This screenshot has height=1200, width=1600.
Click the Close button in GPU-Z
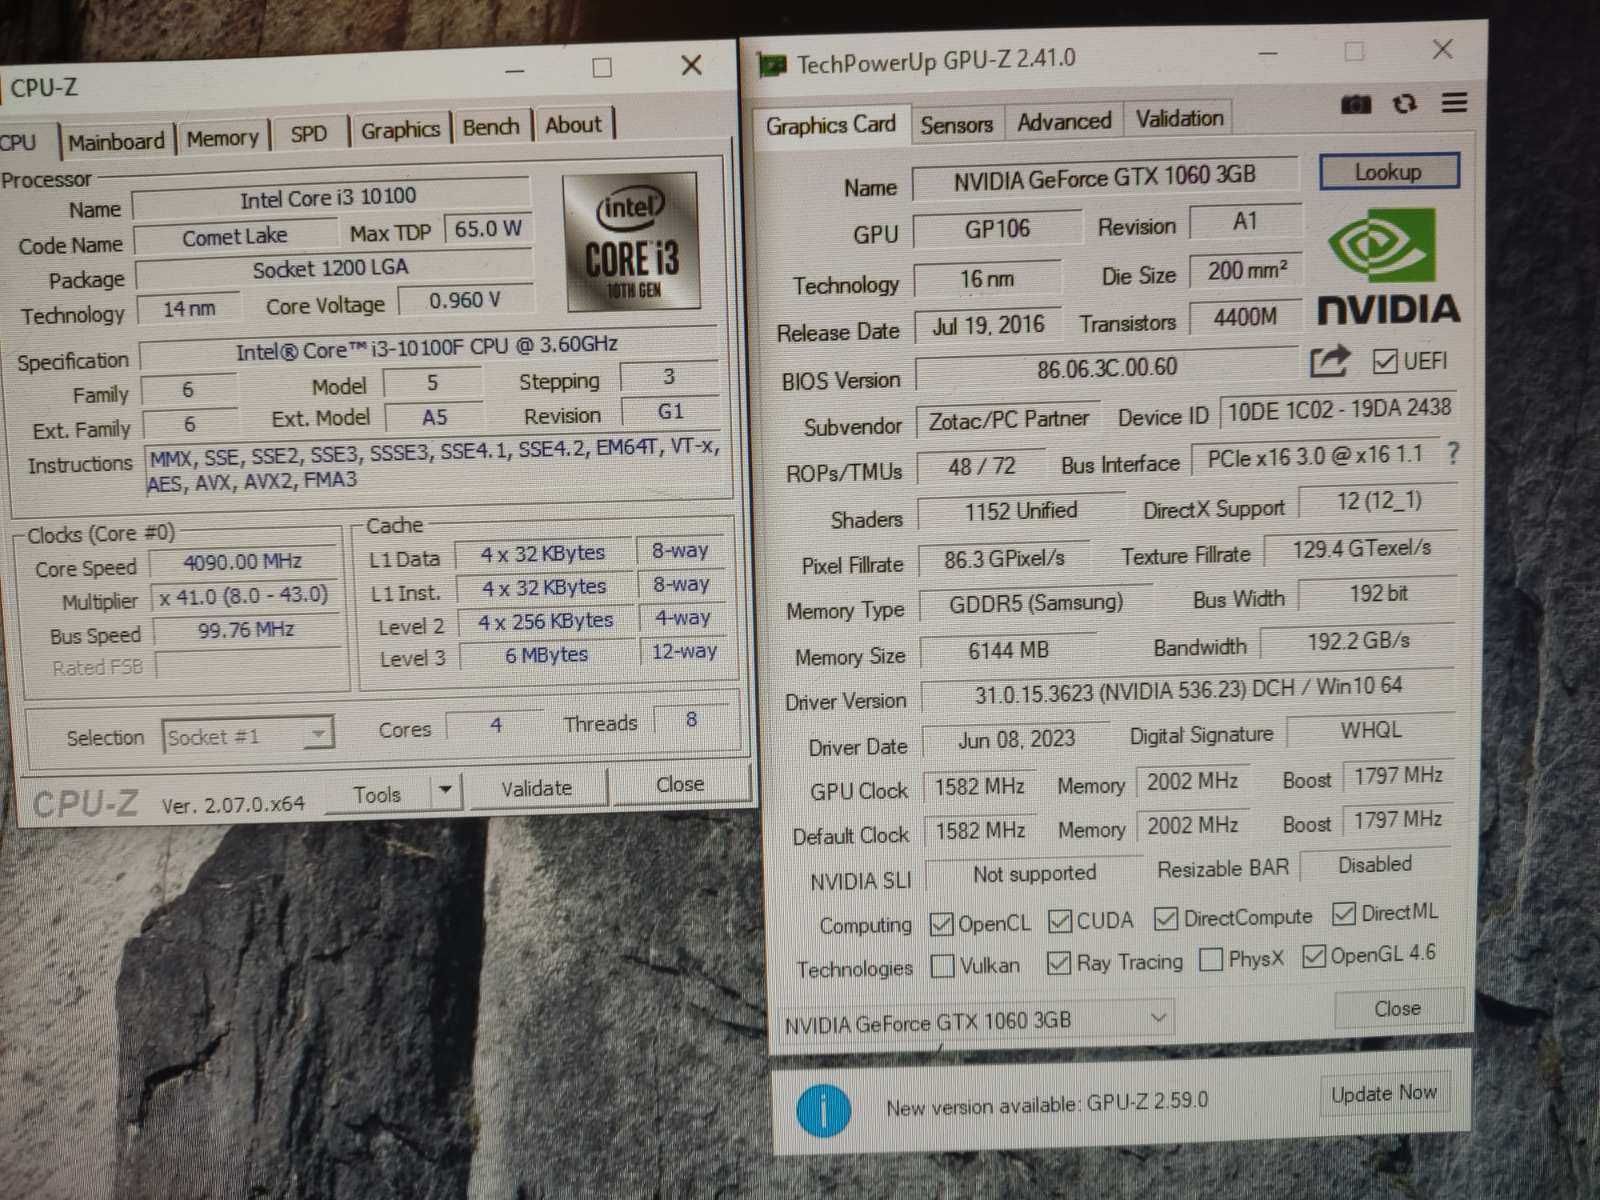[1398, 1008]
